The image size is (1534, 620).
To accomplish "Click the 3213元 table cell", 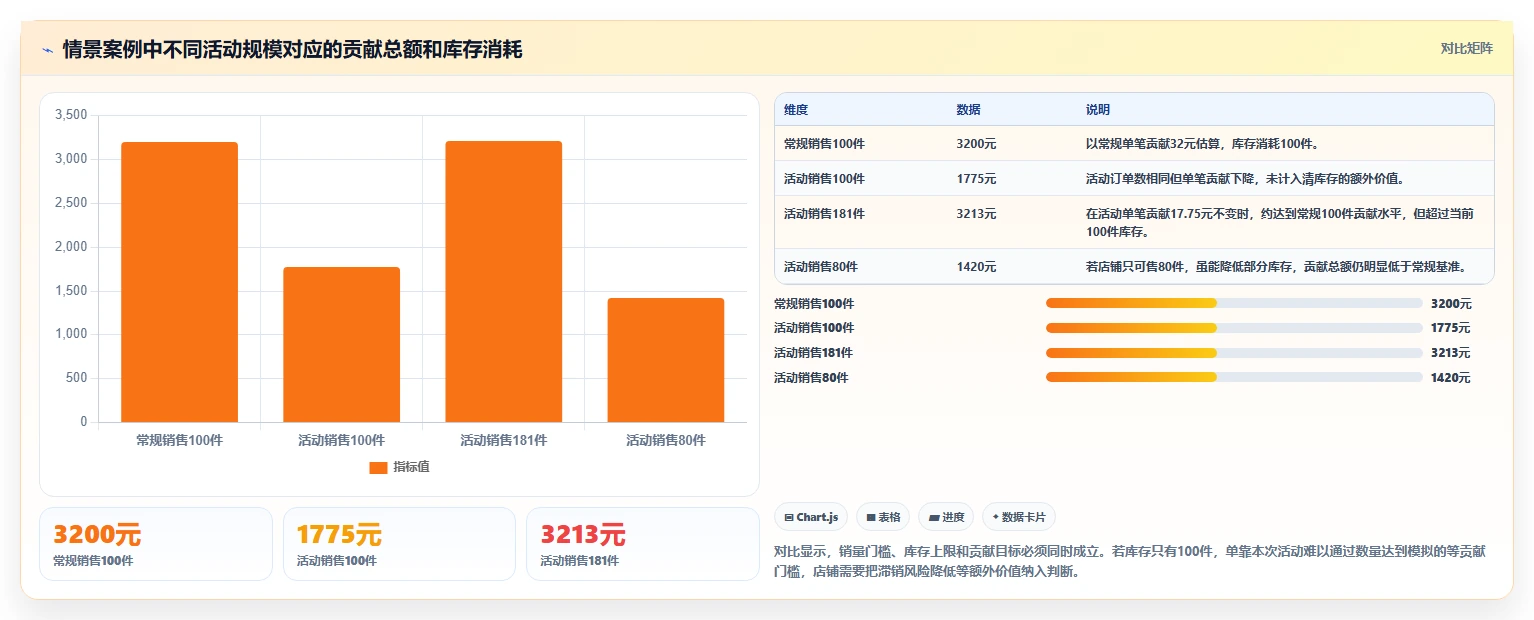I will click(976, 214).
